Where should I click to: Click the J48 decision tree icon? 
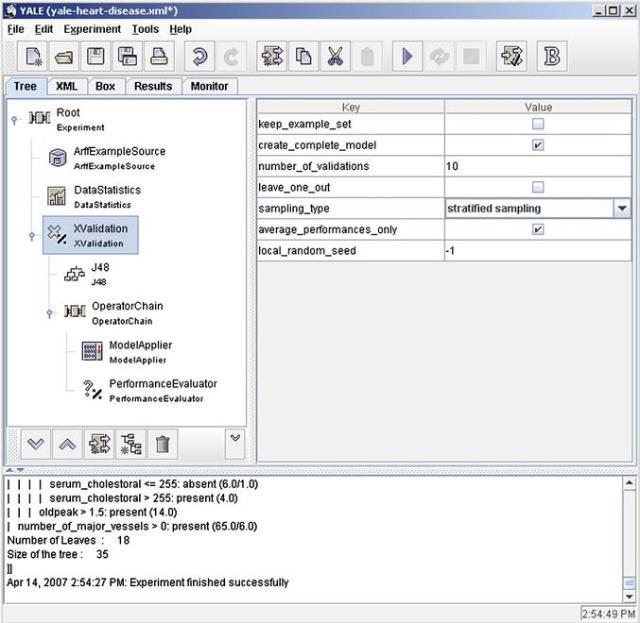tap(74, 274)
